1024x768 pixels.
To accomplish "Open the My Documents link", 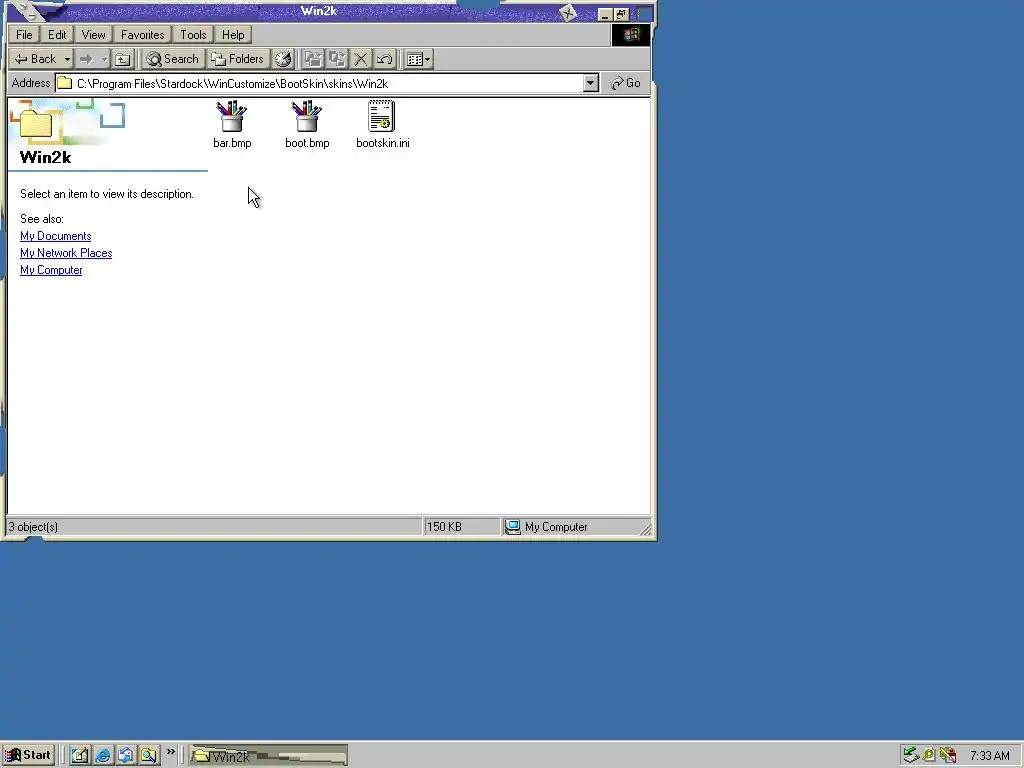I will click(x=56, y=236).
